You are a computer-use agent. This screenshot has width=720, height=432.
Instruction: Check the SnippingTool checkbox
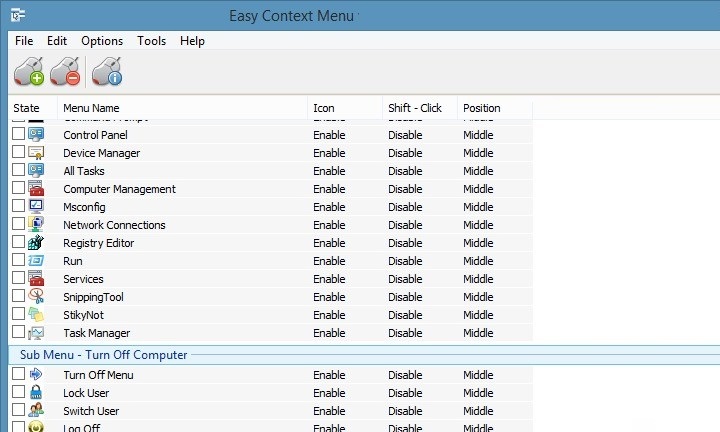point(18,295)
